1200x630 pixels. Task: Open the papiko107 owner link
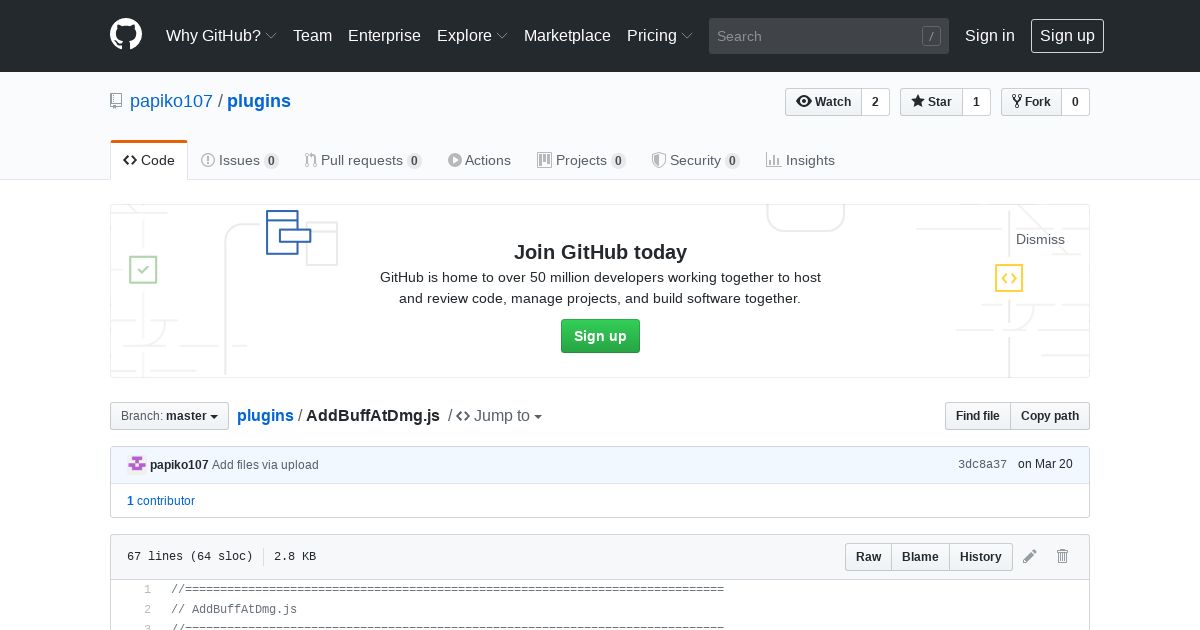click(171, 101)
